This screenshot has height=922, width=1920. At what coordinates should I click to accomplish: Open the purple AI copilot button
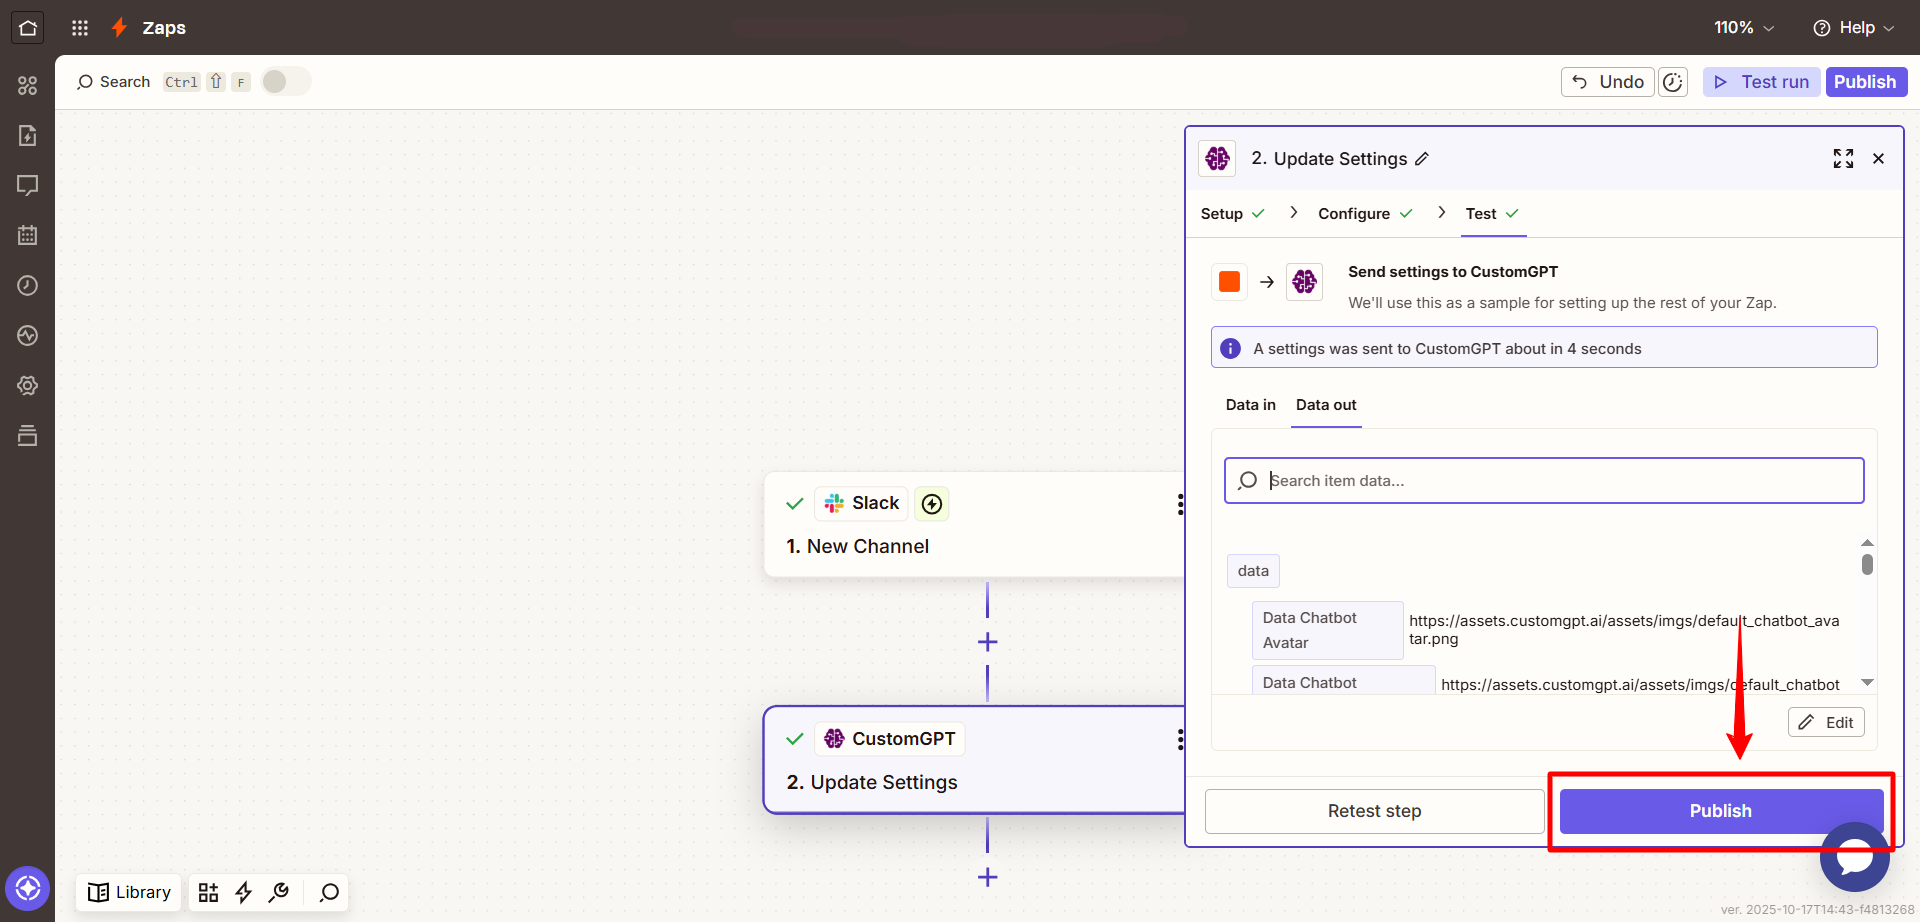coord(28,888)
